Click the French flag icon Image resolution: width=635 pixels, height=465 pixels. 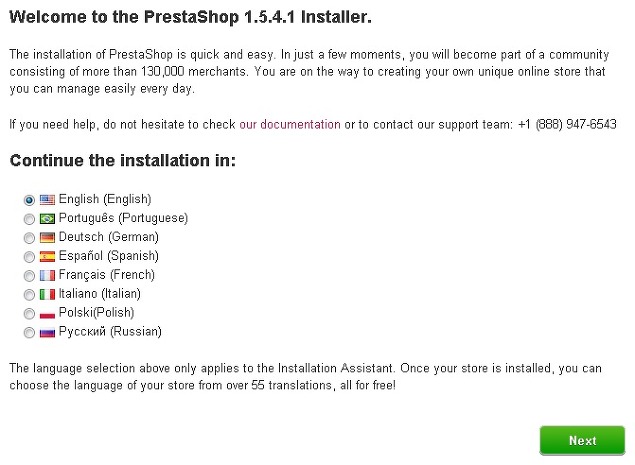[x=47, y=276]
